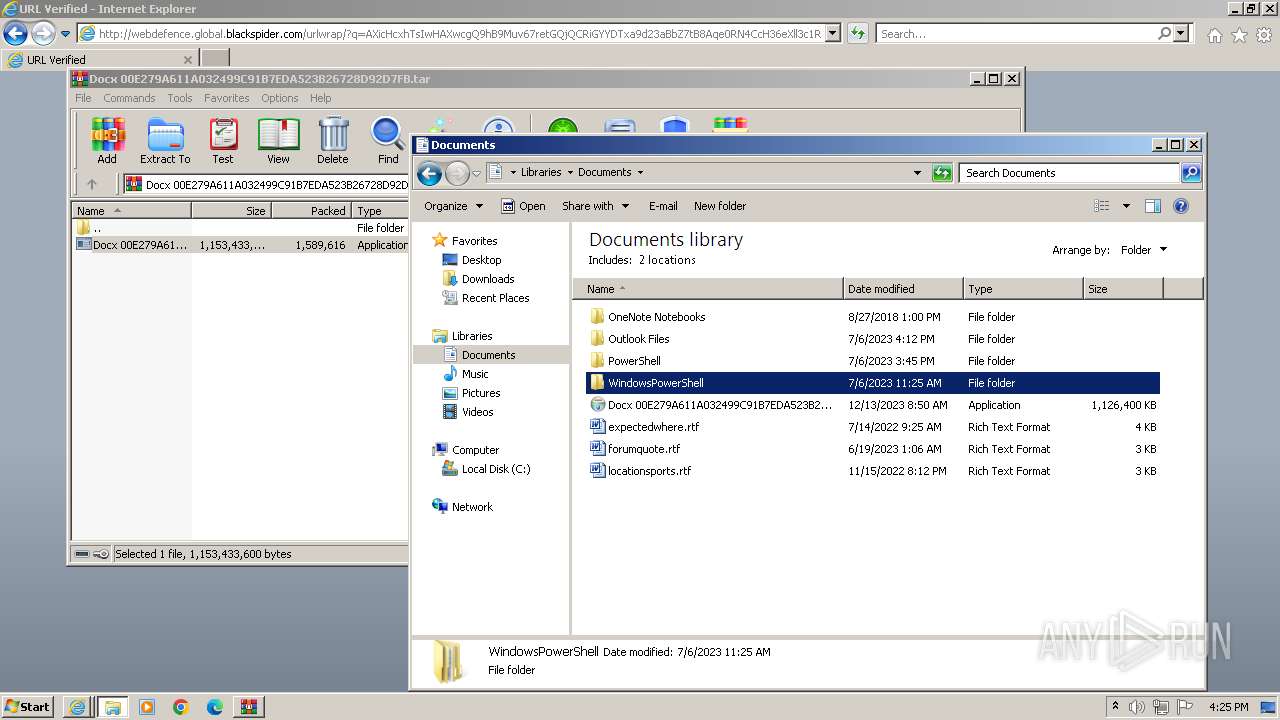Viewport: 1280px width, 720px height.
Task: Open Windows Media Player taskbar icon
Action: click(x=147, y=707)
